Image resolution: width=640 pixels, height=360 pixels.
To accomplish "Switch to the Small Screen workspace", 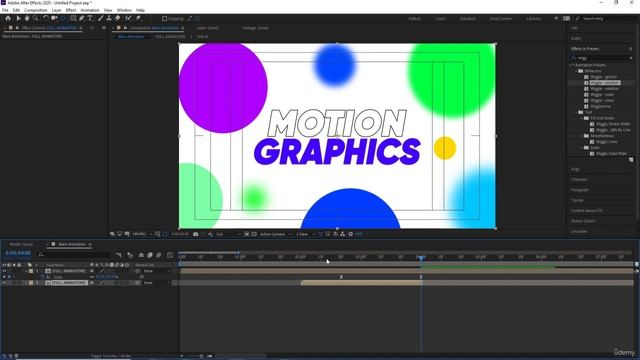I will pyautogui.click(x=500, y=19).
